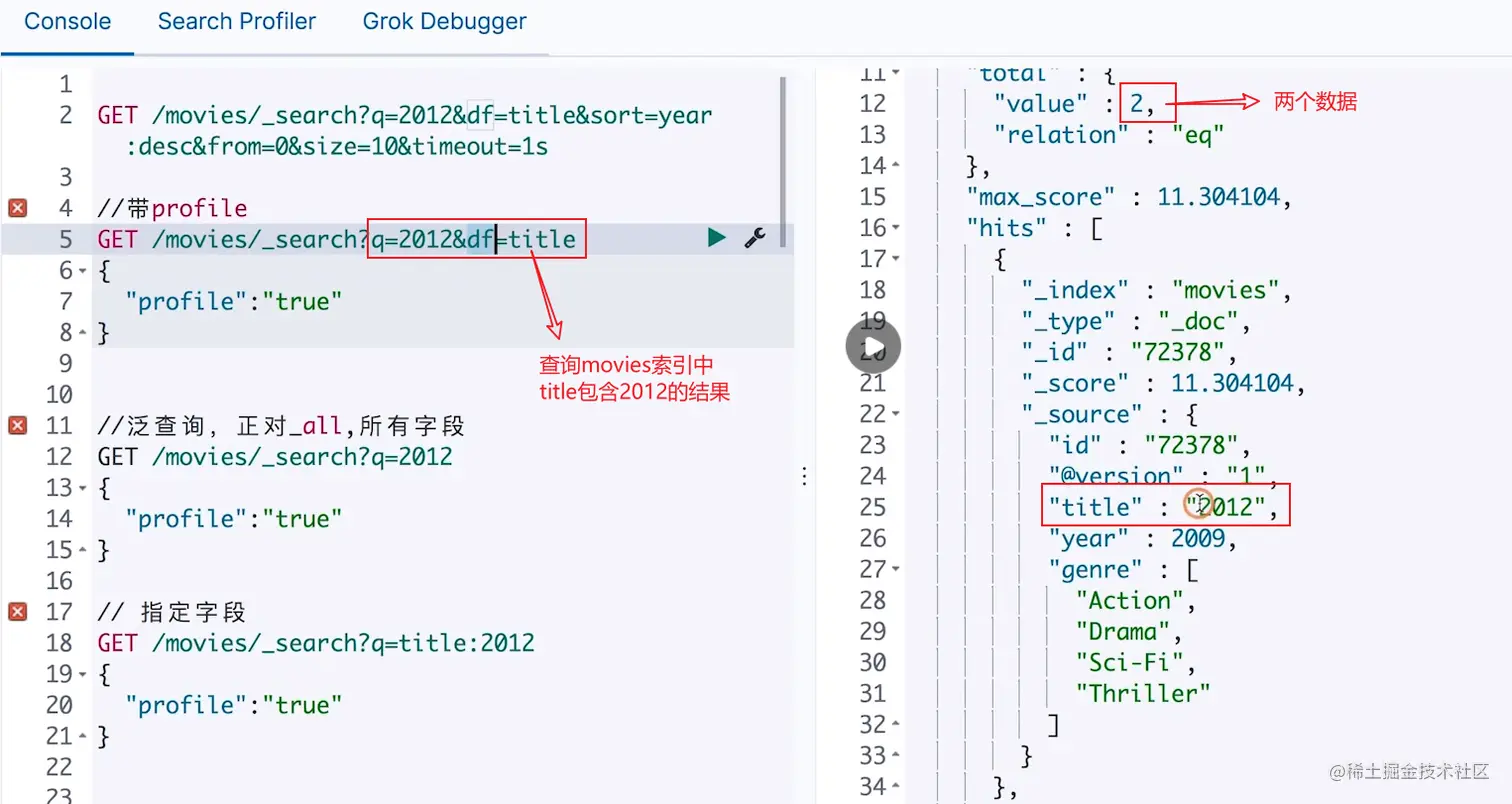This screenshot has width=1512, height=804.
Task: Collapse the _source object at response line 22
Action: 895,414
